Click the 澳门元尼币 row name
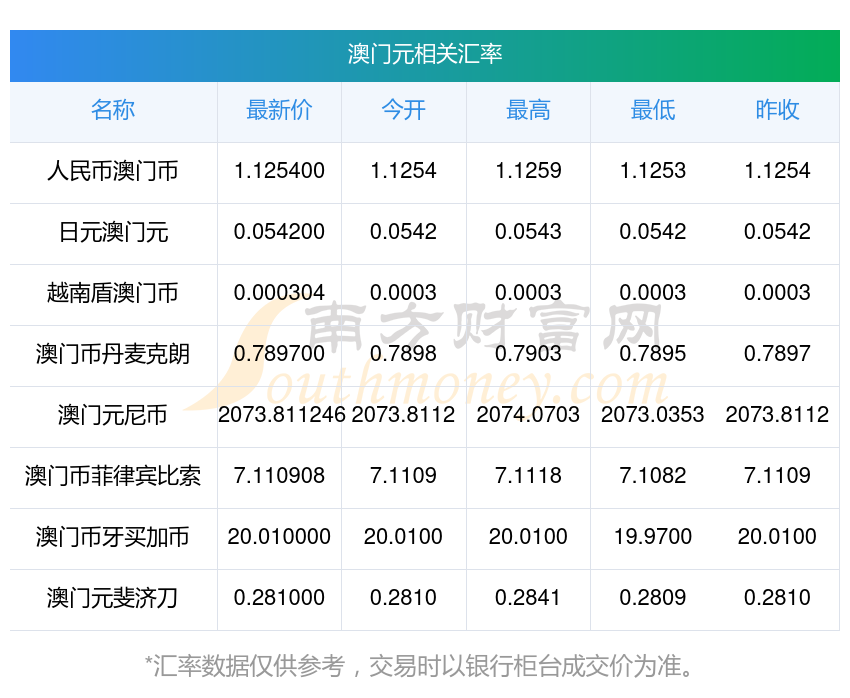The height and width of the screenshot is (698, 850). 113,415
